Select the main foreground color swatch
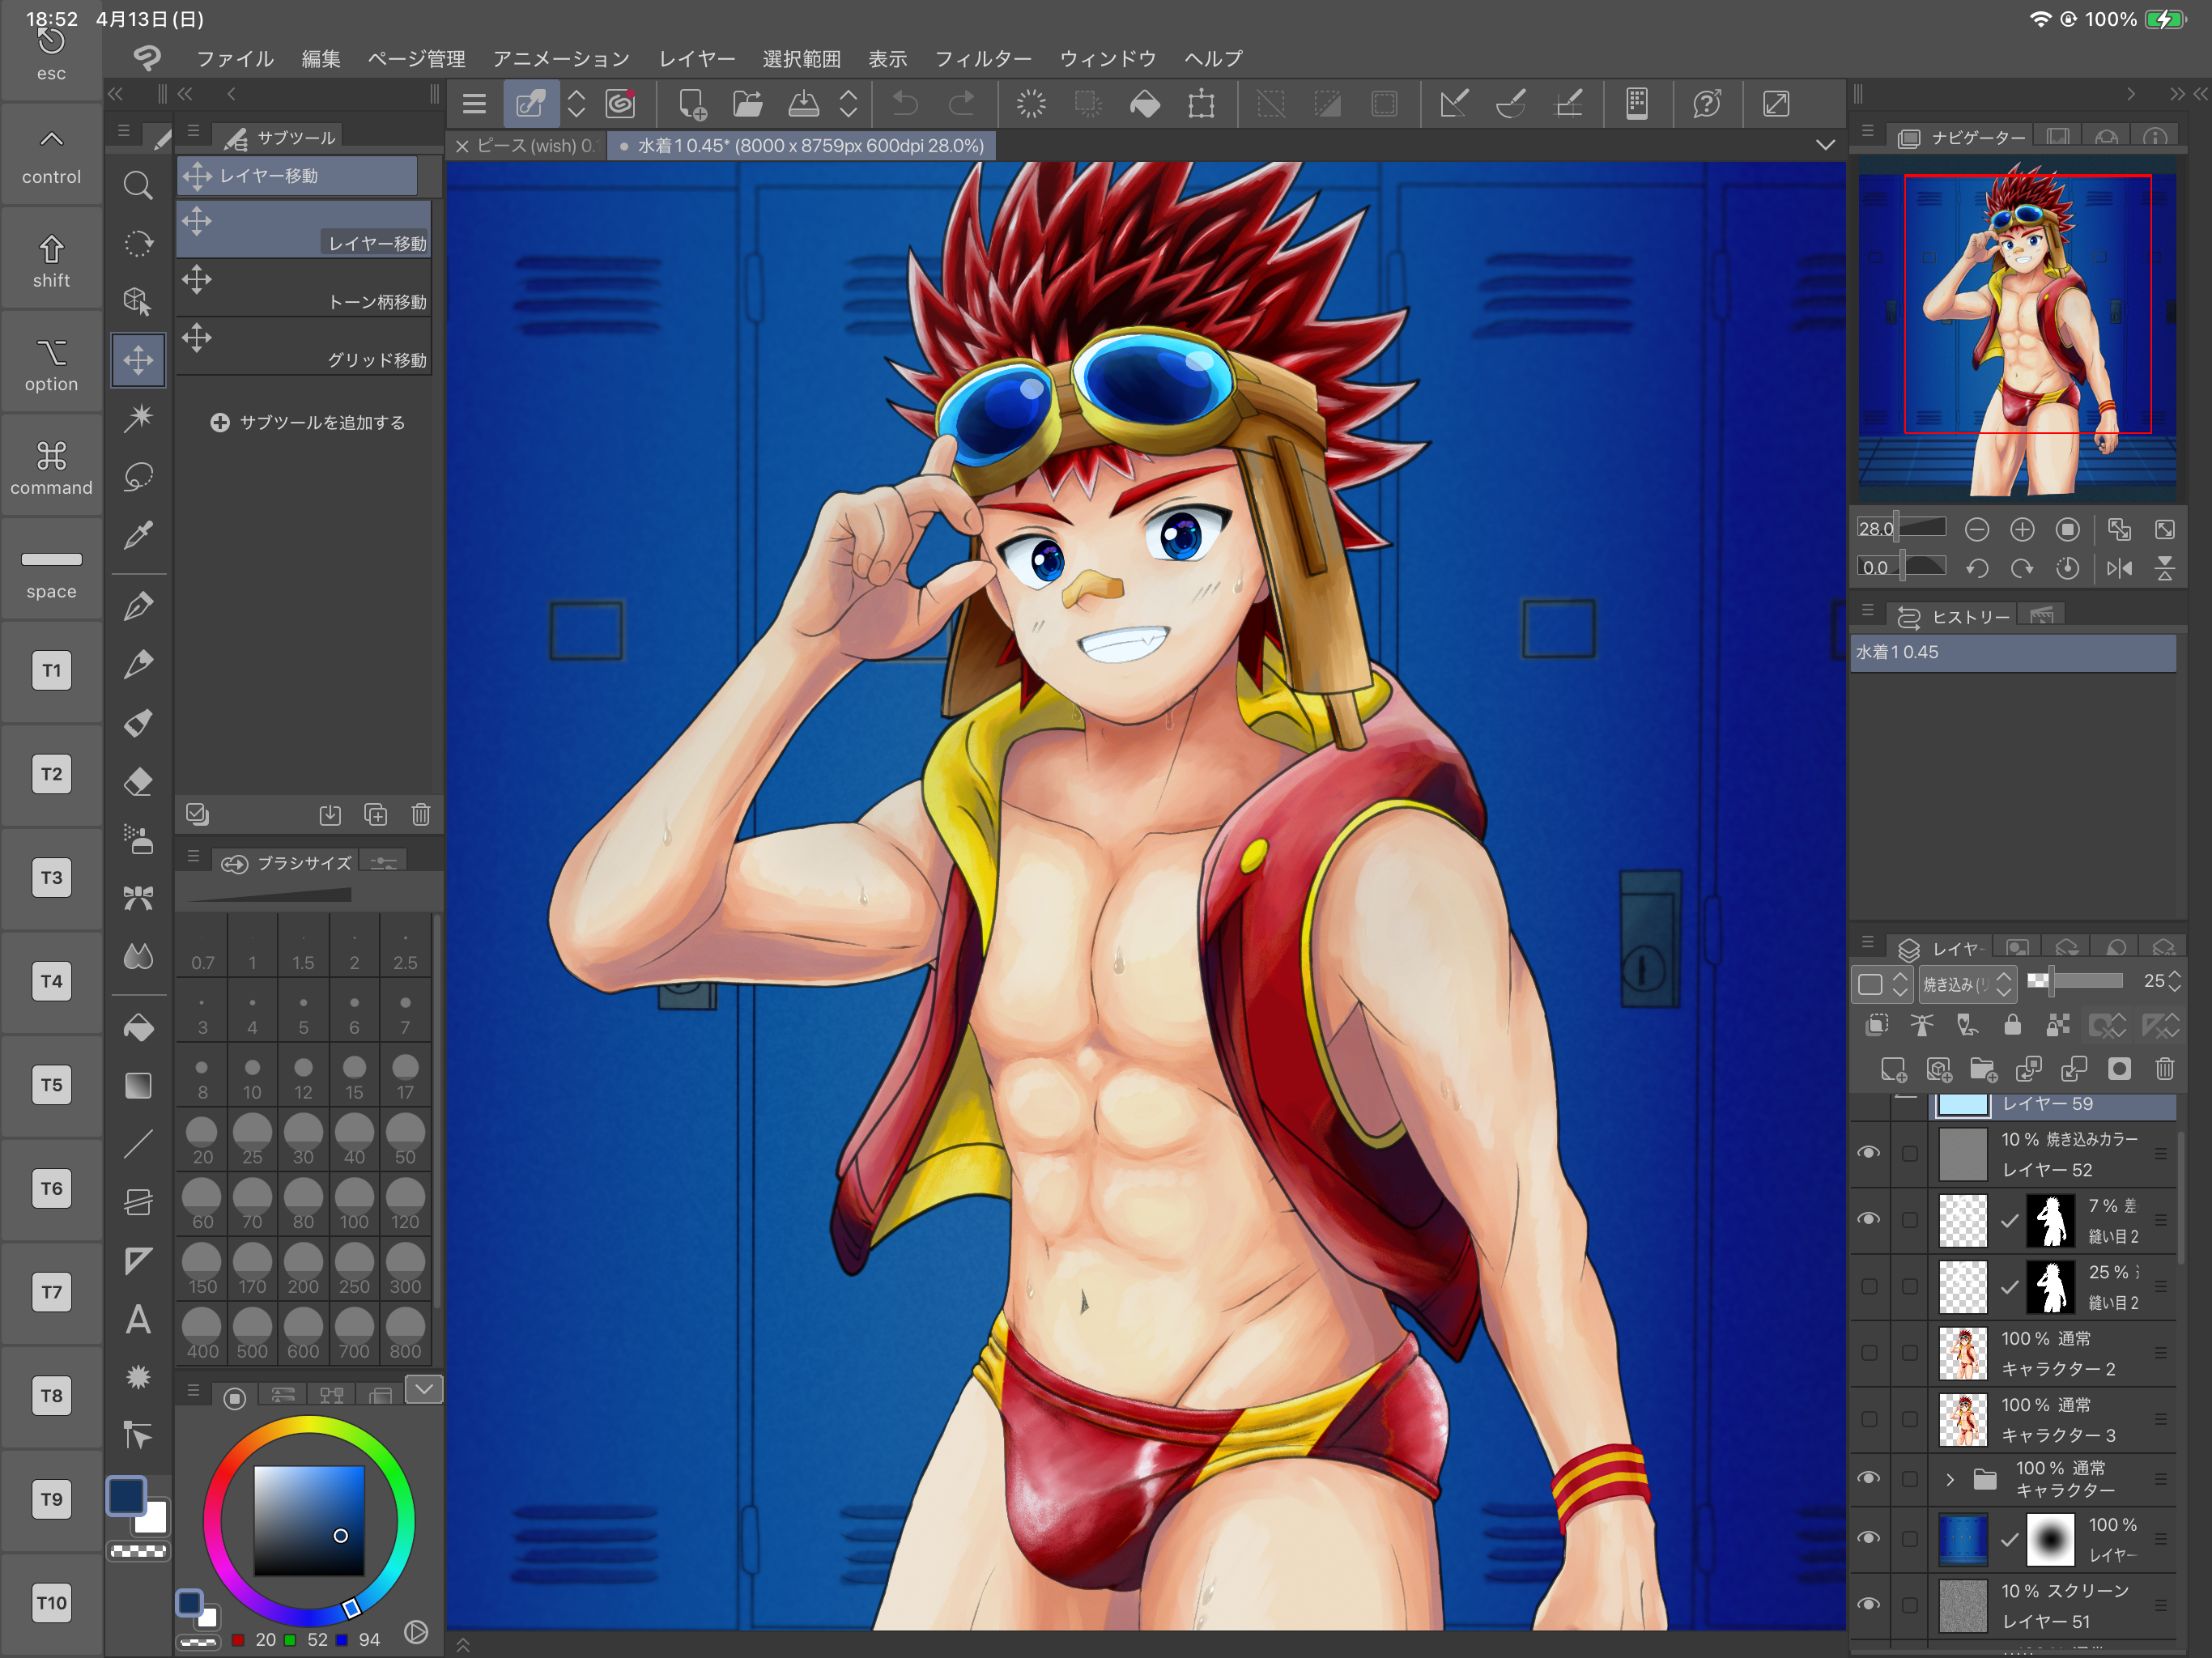2212x1658 pixels. click(127, 1496)
